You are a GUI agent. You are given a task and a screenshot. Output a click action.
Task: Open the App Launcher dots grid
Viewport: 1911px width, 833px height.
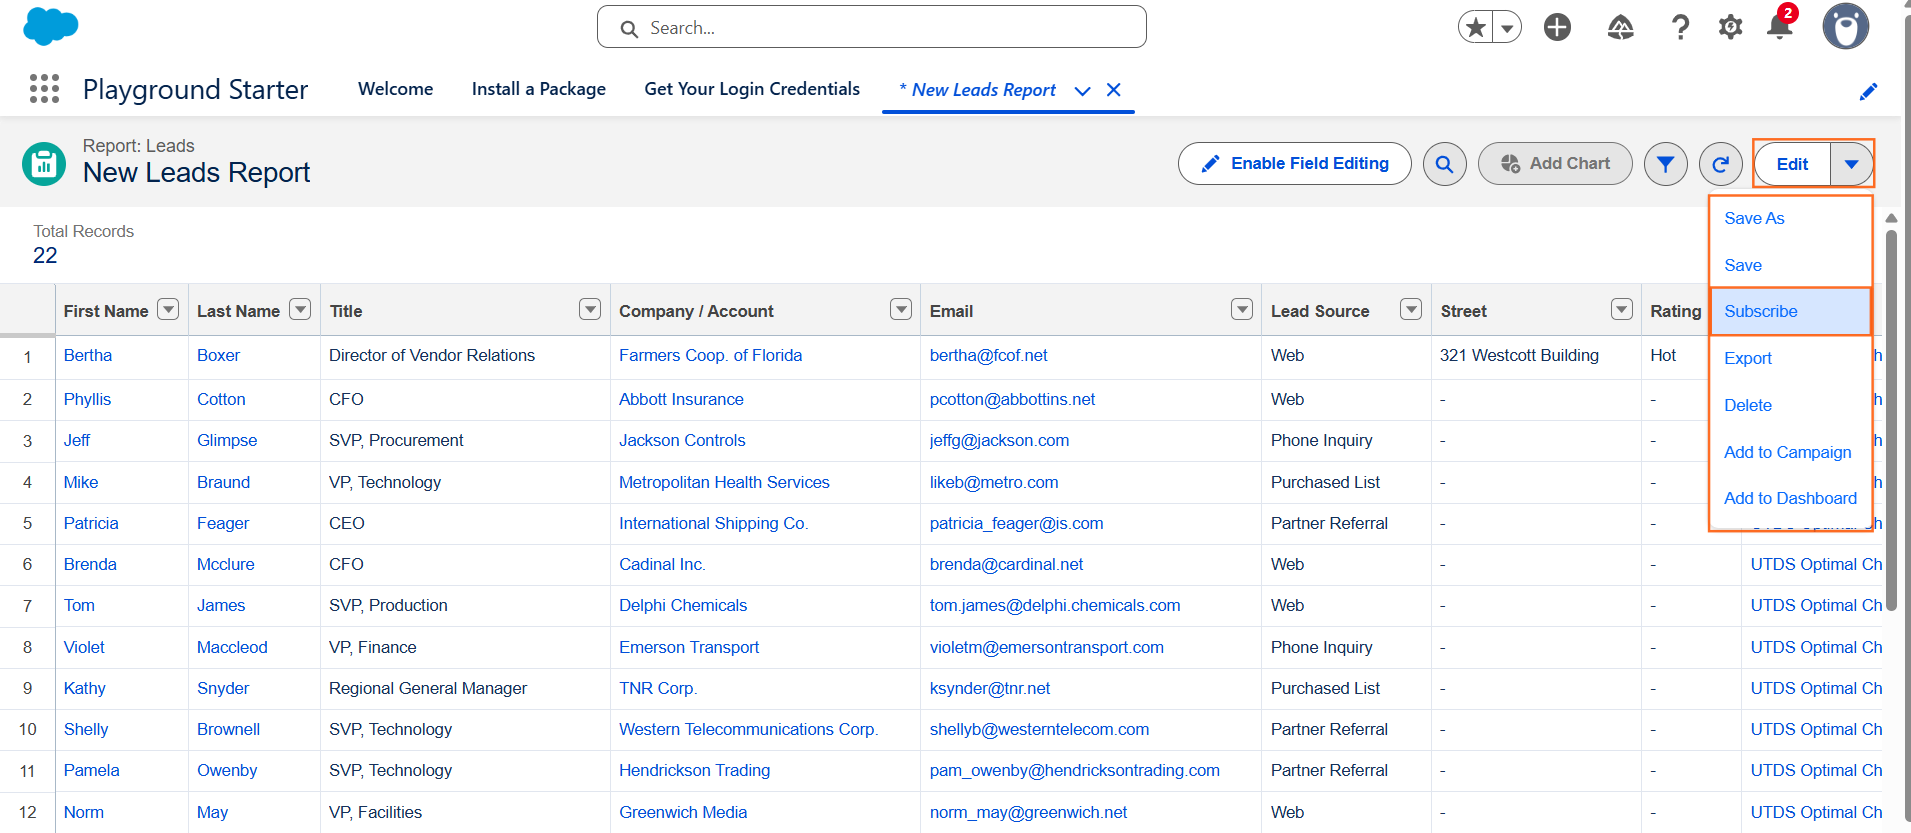click(44, 89)
